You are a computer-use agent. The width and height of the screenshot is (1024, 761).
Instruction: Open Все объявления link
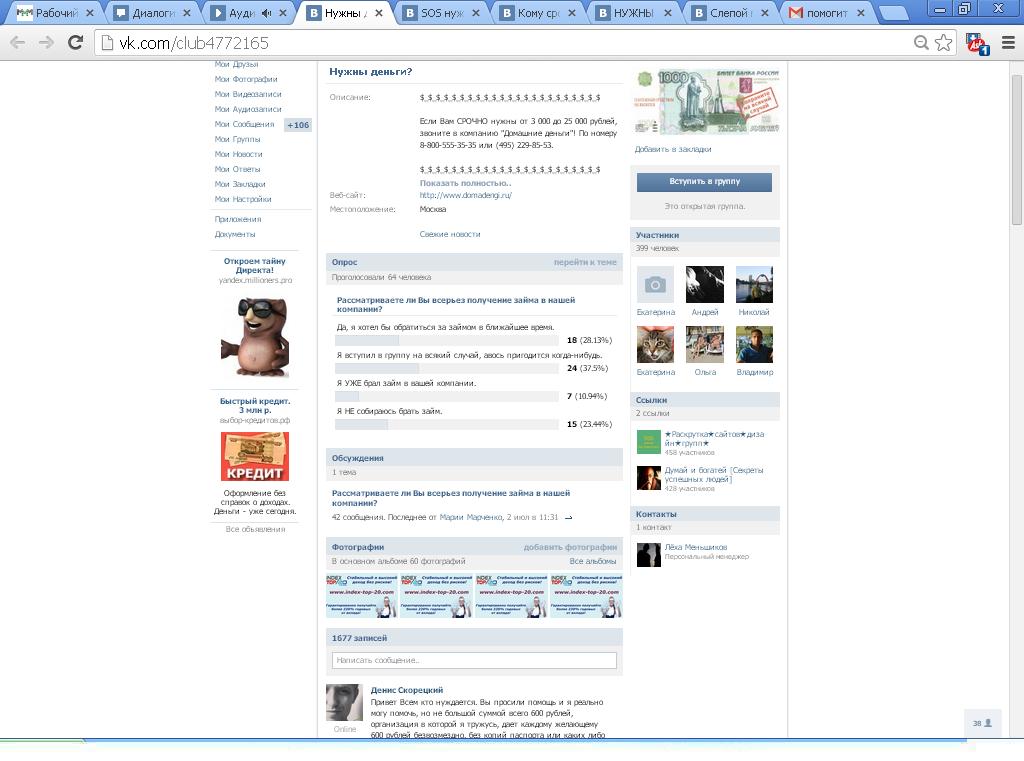tap(255, 529)
